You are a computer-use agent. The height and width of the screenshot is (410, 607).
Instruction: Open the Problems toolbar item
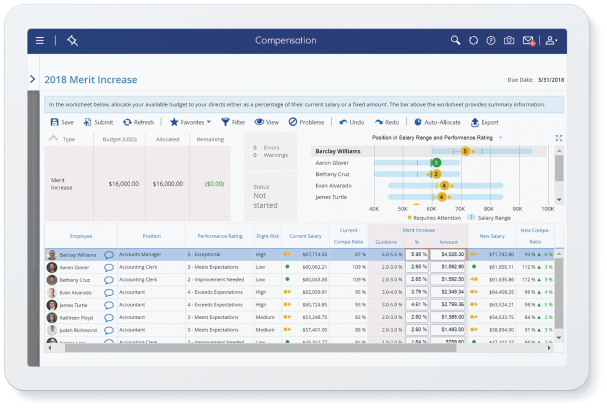click(306, 122)
